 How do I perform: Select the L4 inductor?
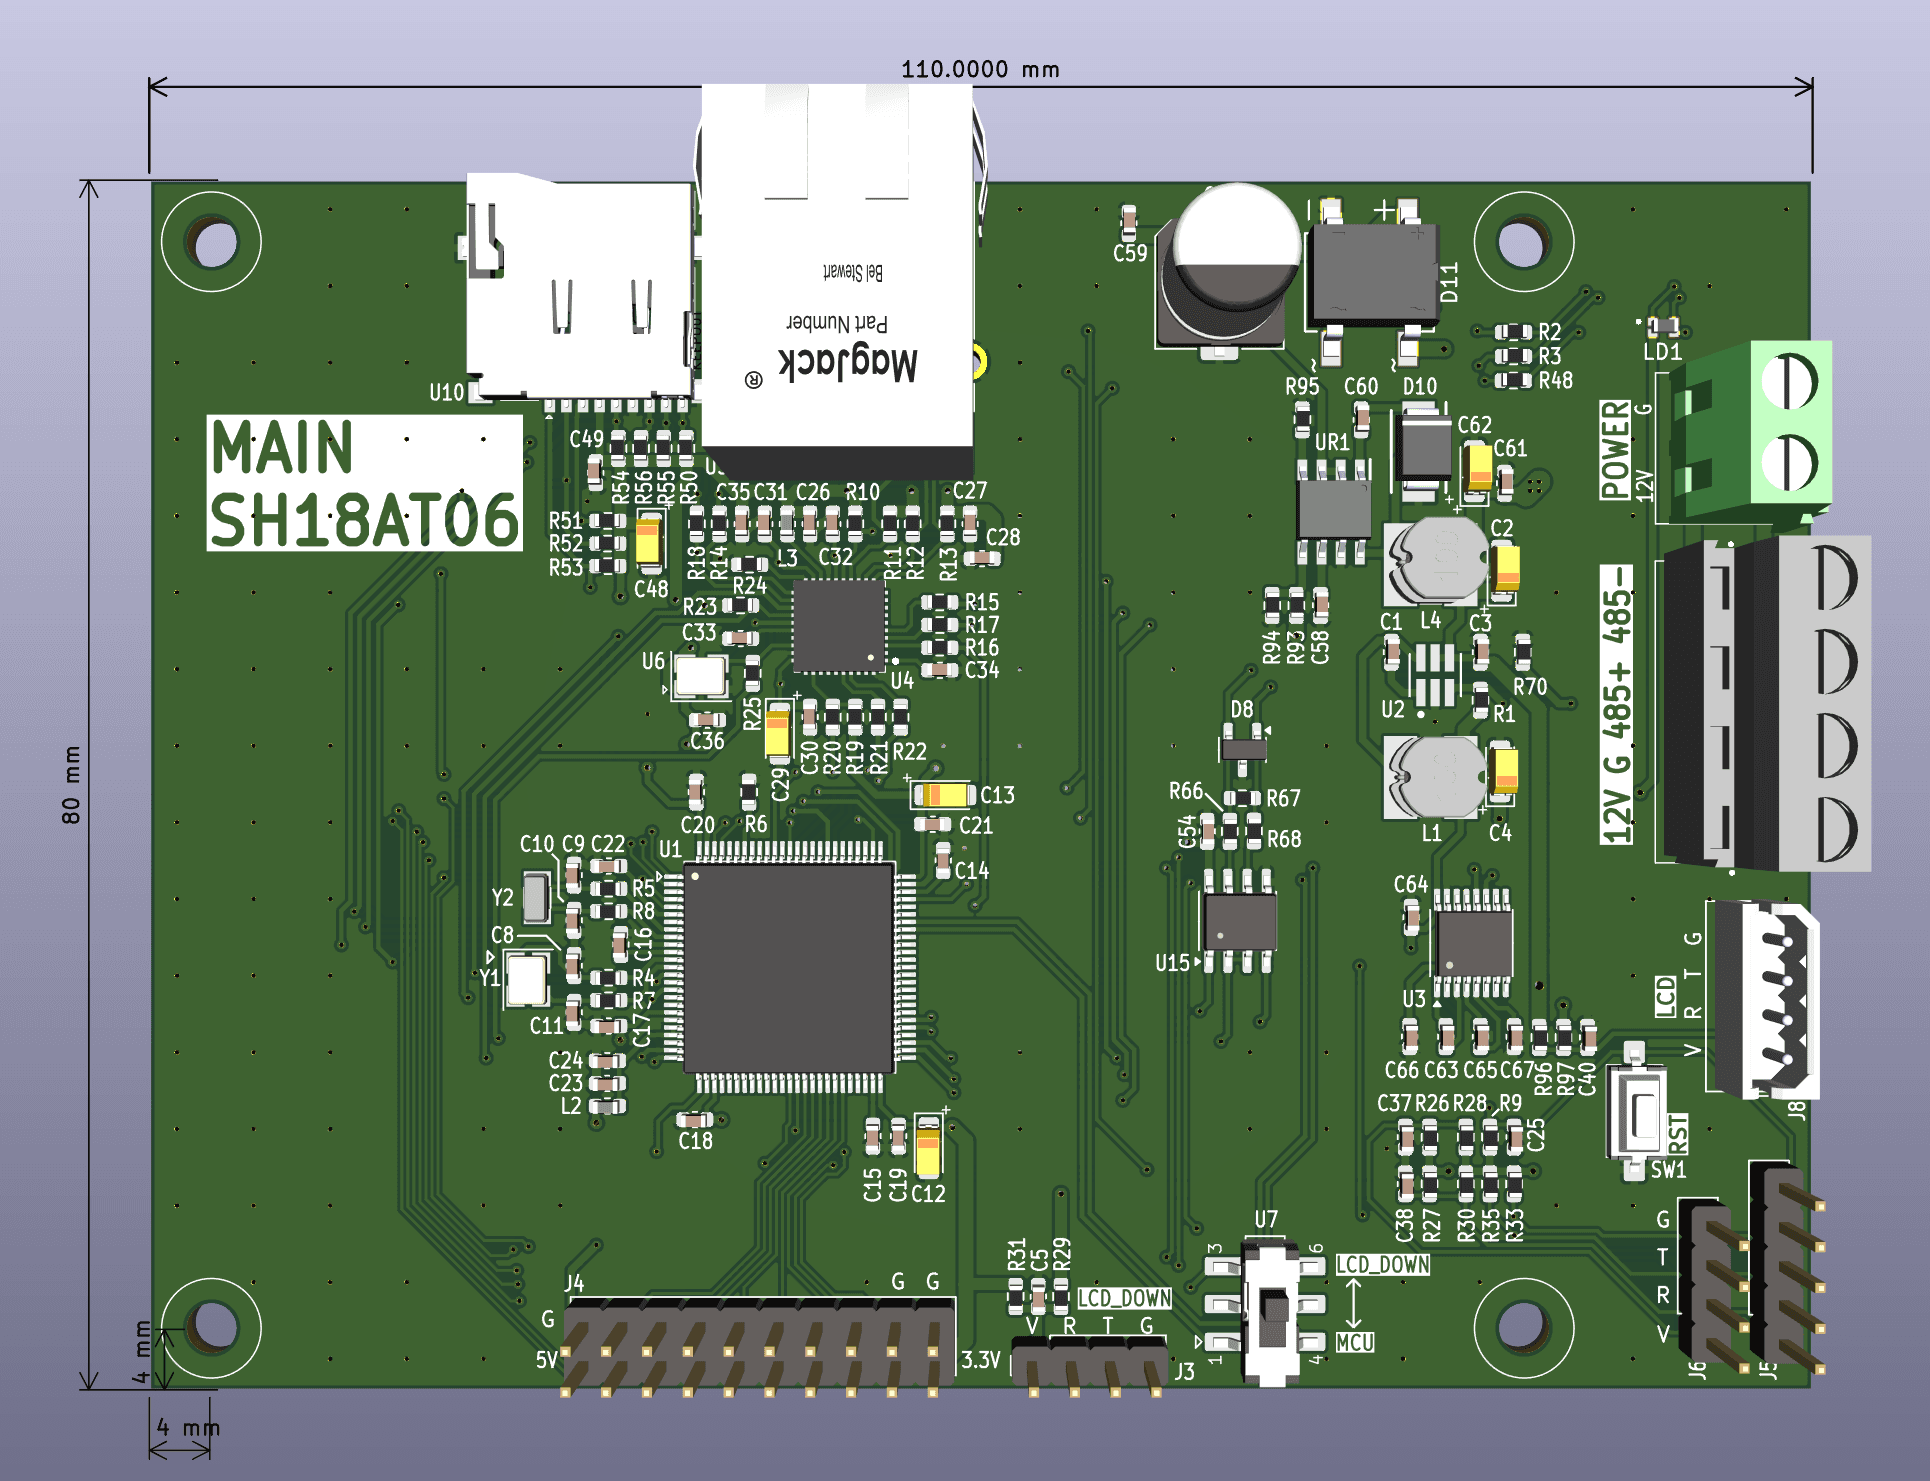1439,560
